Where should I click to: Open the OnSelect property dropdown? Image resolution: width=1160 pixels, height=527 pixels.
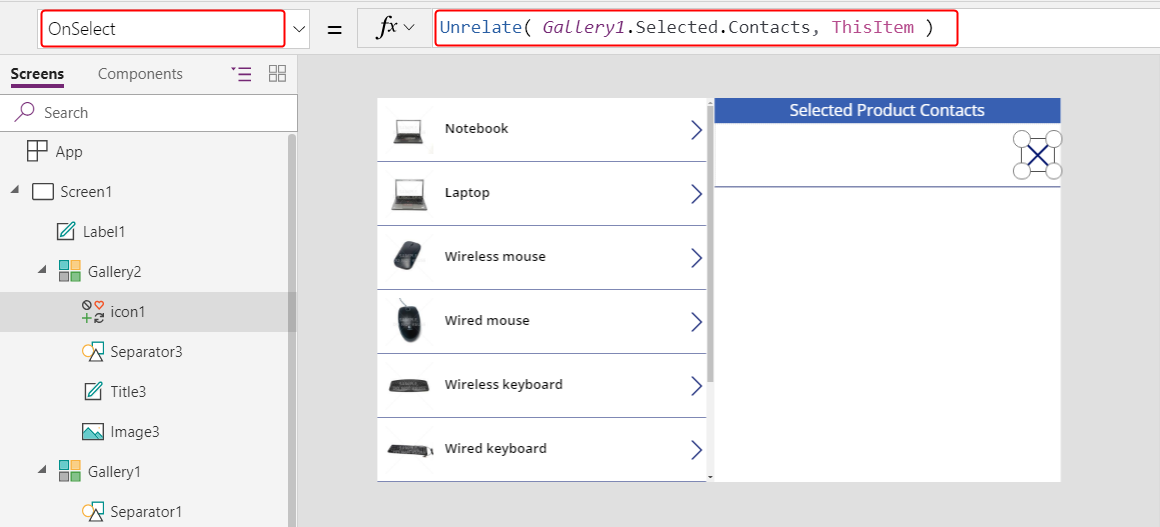click(298, 29)
